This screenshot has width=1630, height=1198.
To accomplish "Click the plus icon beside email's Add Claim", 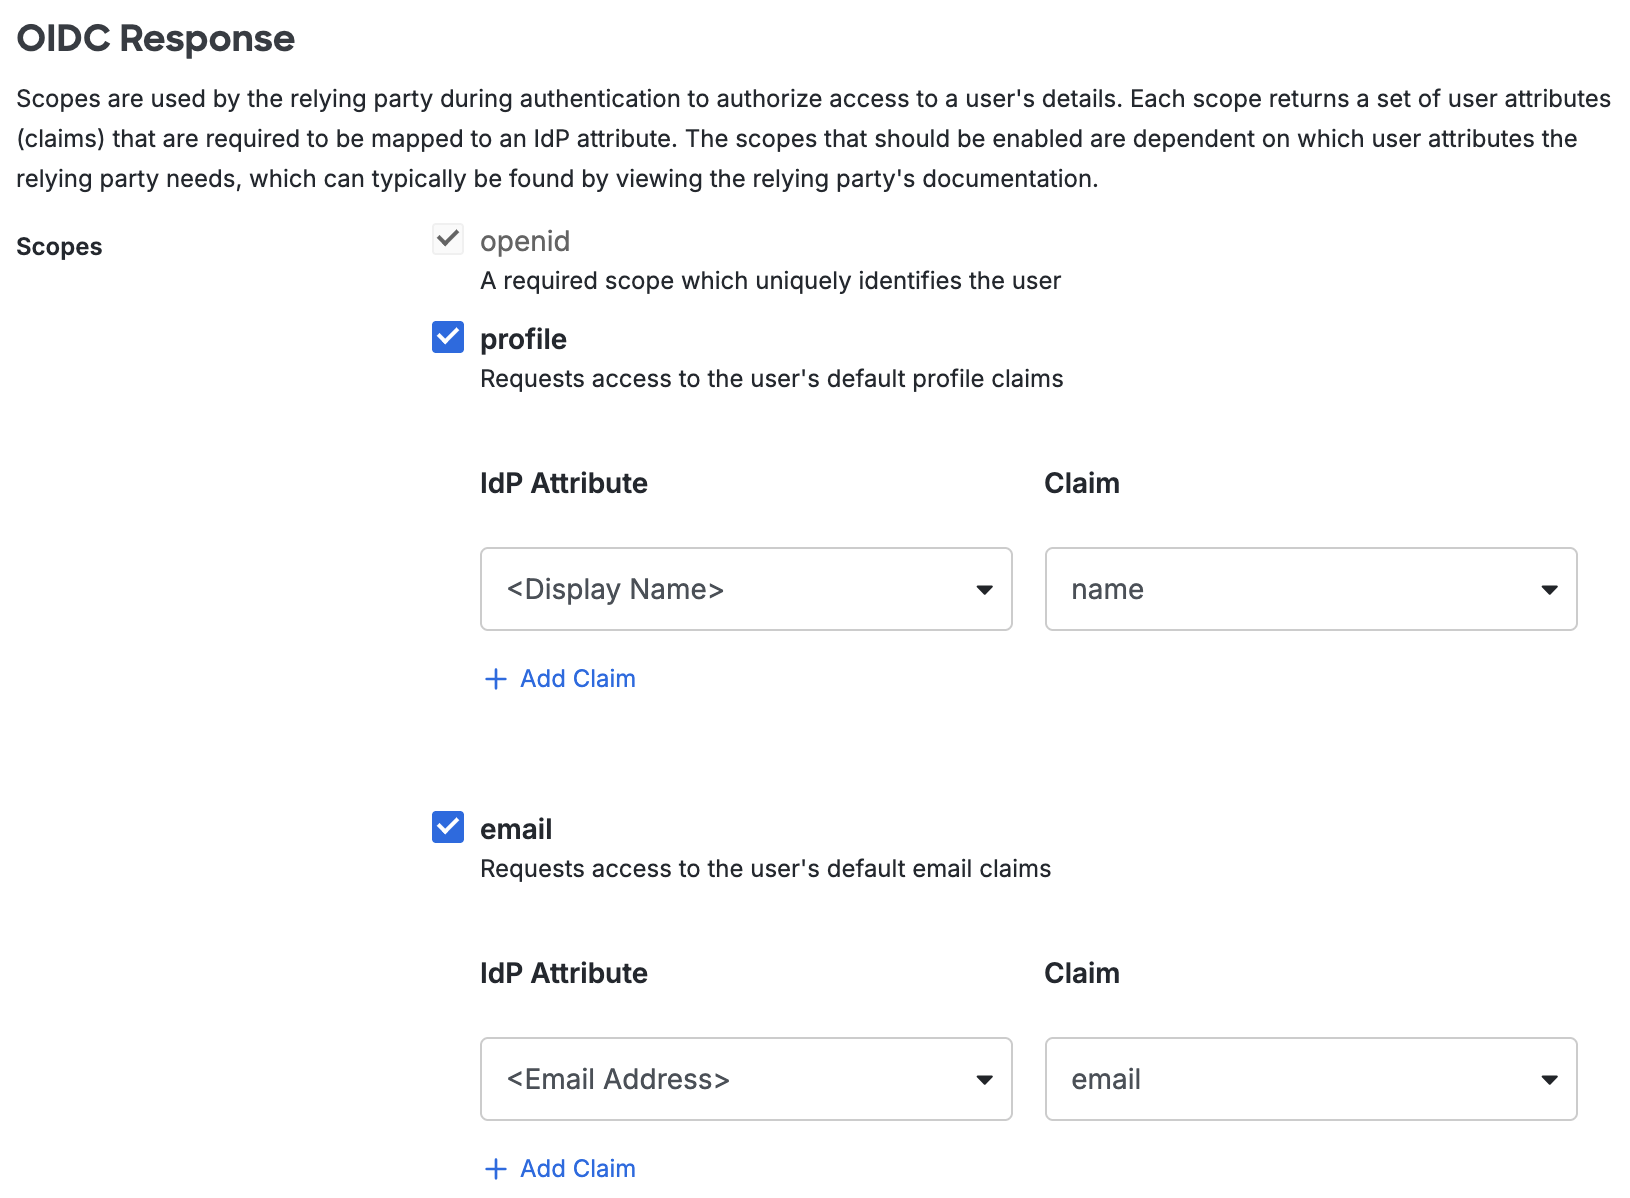I will 496,1168.
